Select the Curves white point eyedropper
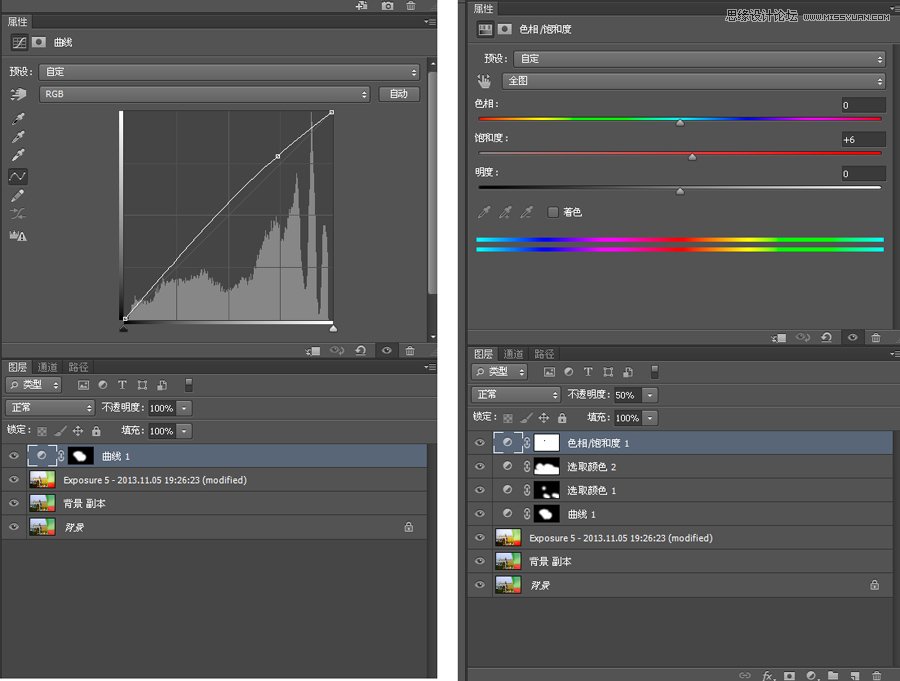This screenshot has width=900, height=681. click(x=18, y=156)
